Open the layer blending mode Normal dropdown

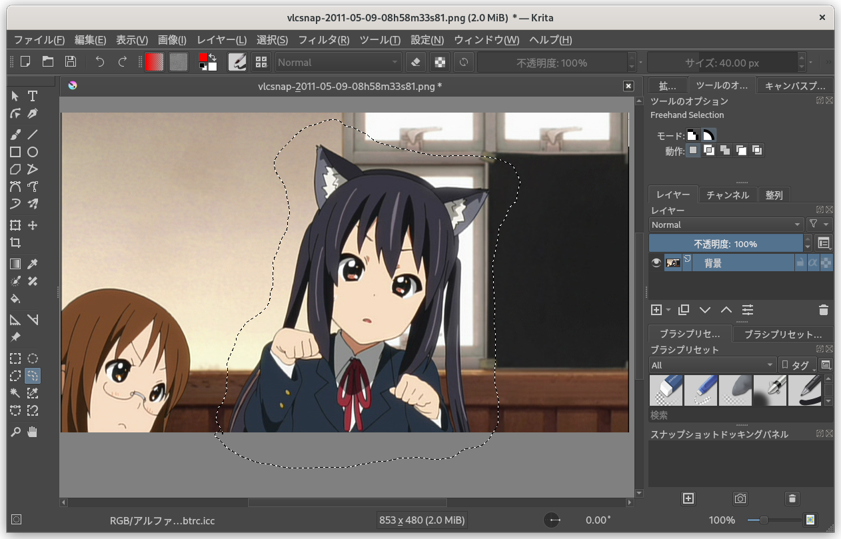726,225
